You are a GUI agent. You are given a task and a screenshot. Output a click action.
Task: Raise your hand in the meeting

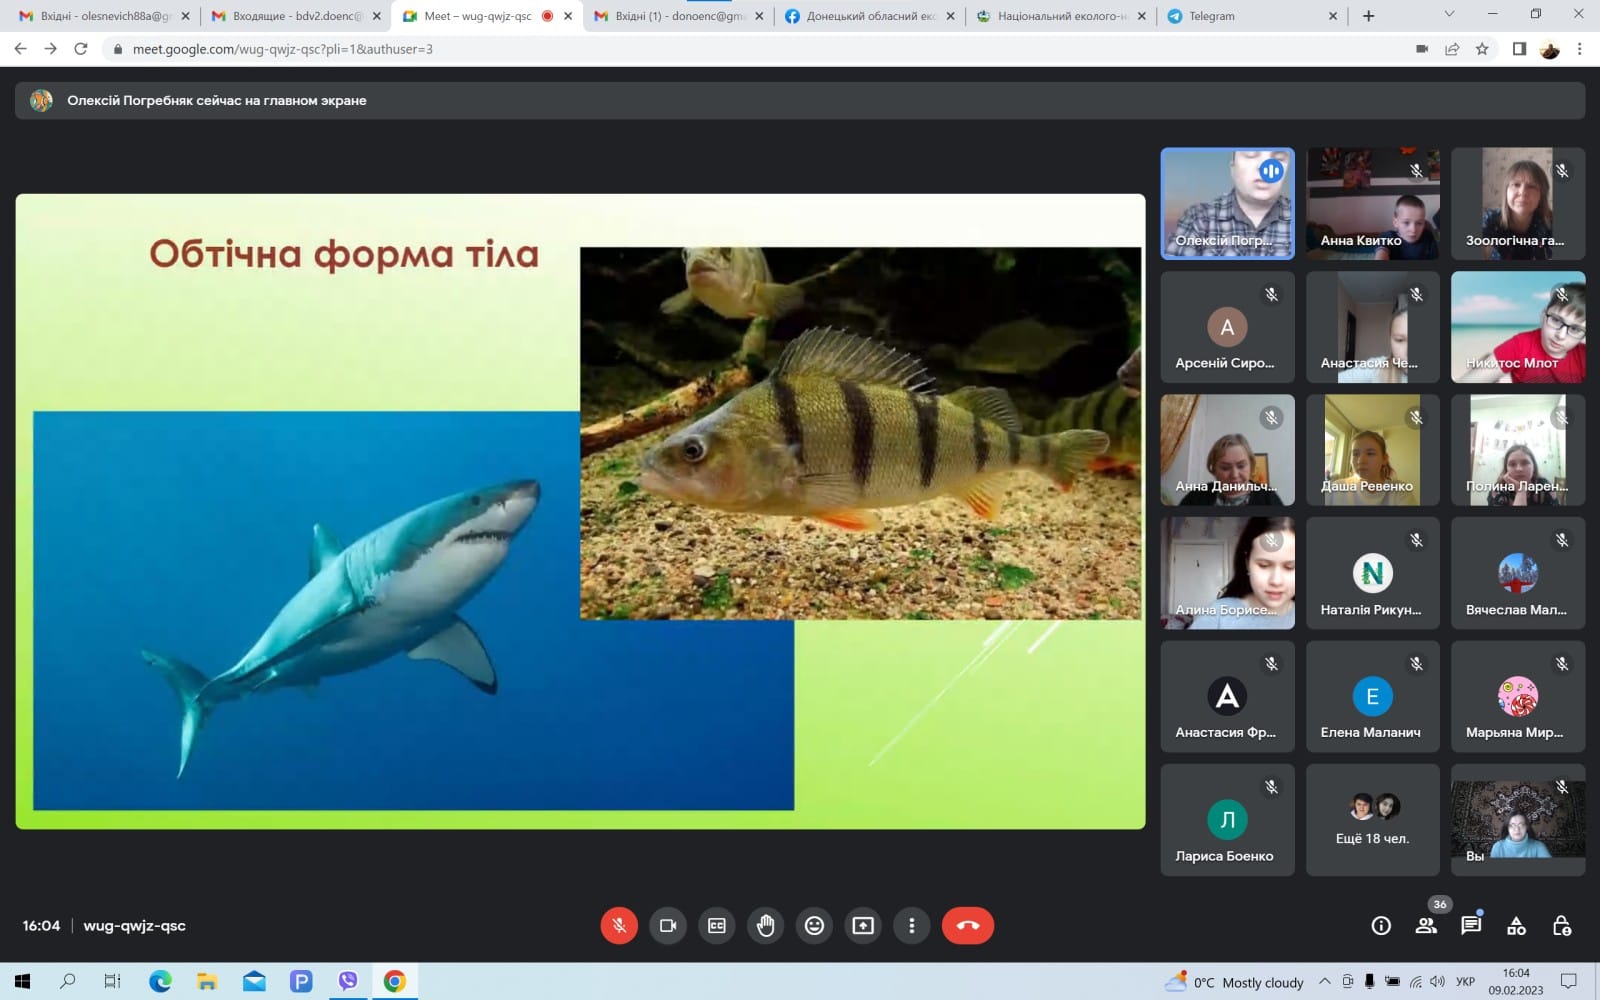click(x=766, y=926)
